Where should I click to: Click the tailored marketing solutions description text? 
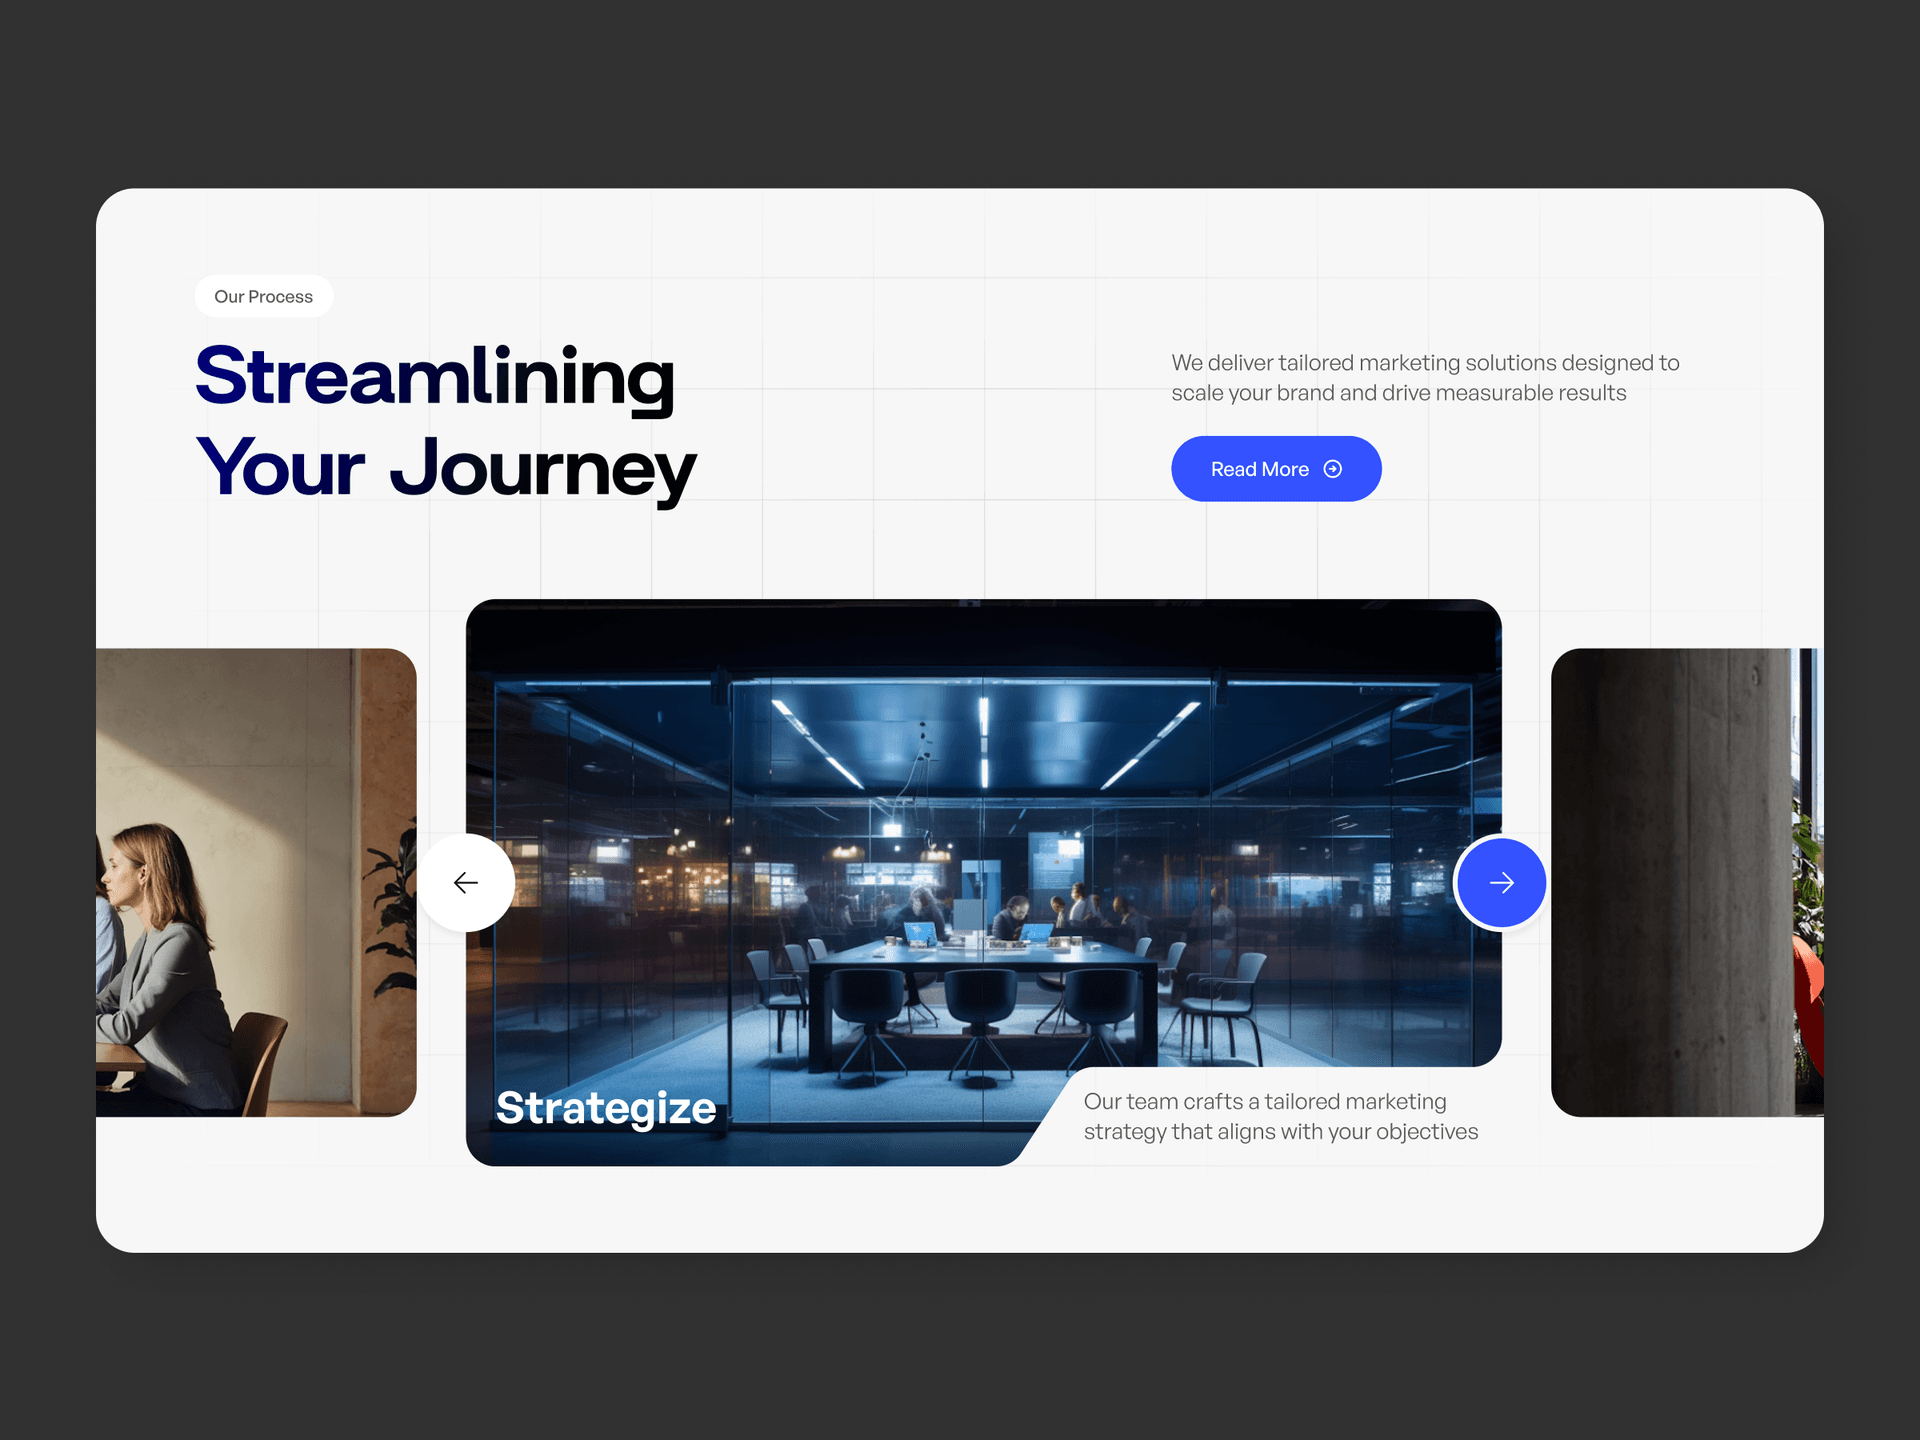1425,377
